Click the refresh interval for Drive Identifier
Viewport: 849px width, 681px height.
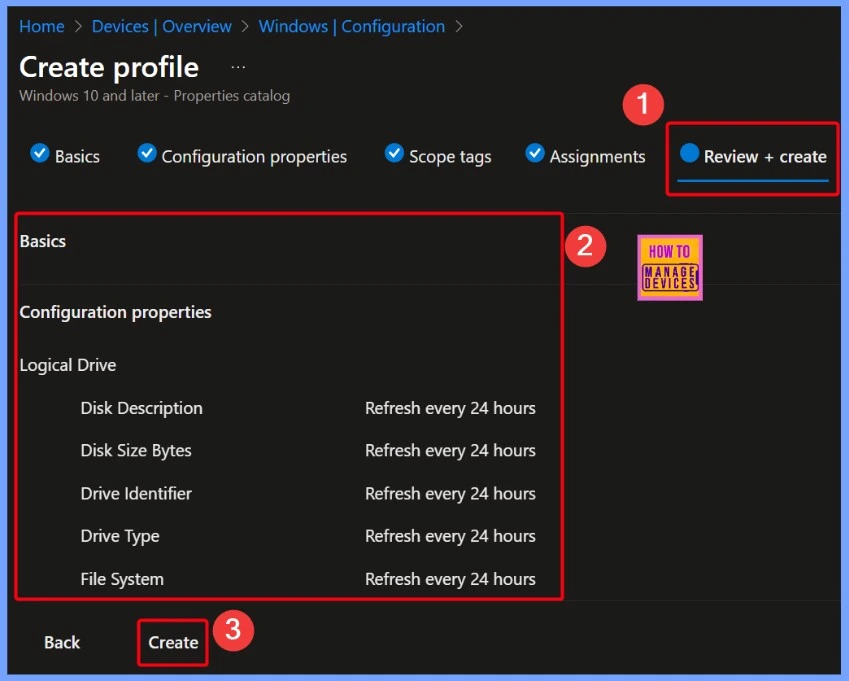450,494
